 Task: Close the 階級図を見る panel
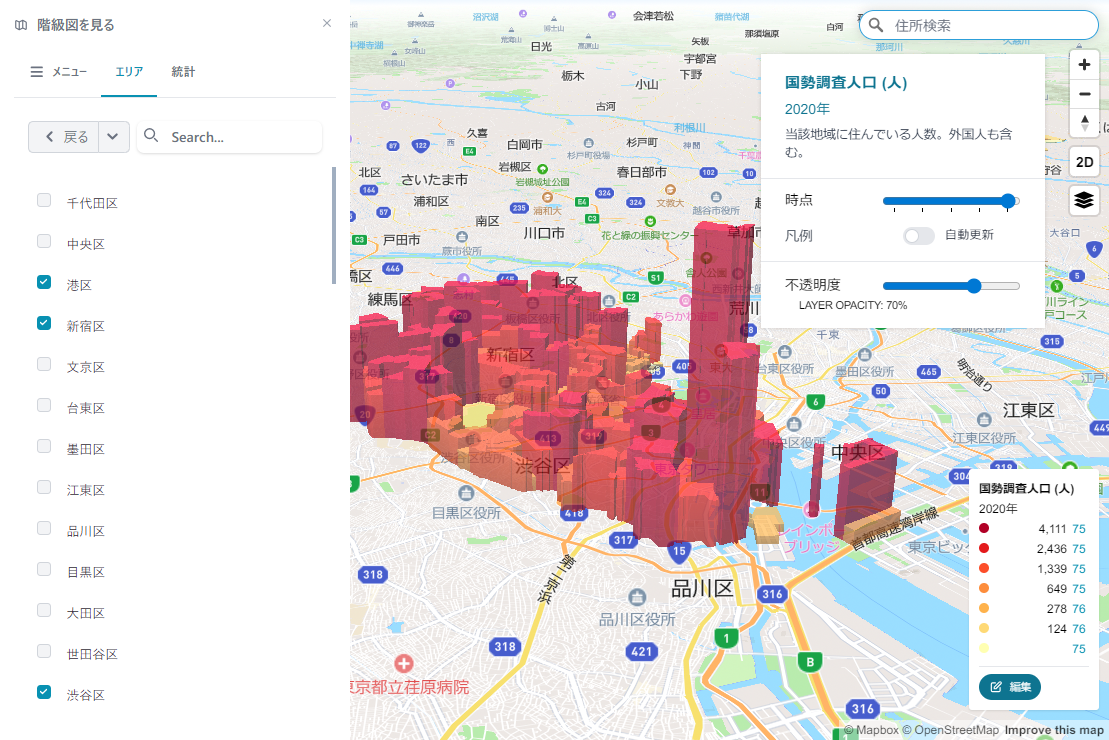[x=327, y=23]
